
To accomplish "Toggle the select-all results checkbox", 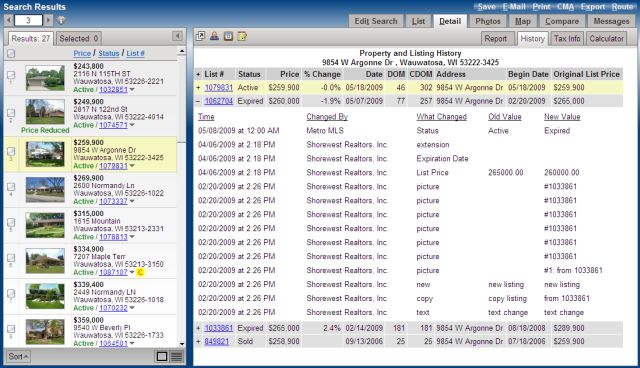I will coord(11,53).
